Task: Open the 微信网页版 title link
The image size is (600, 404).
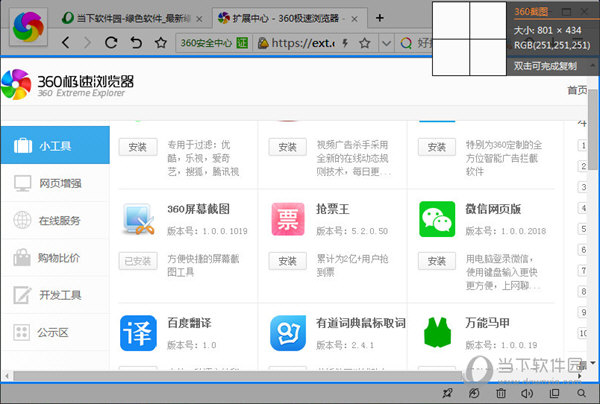Action: click(x=493, y=209)
